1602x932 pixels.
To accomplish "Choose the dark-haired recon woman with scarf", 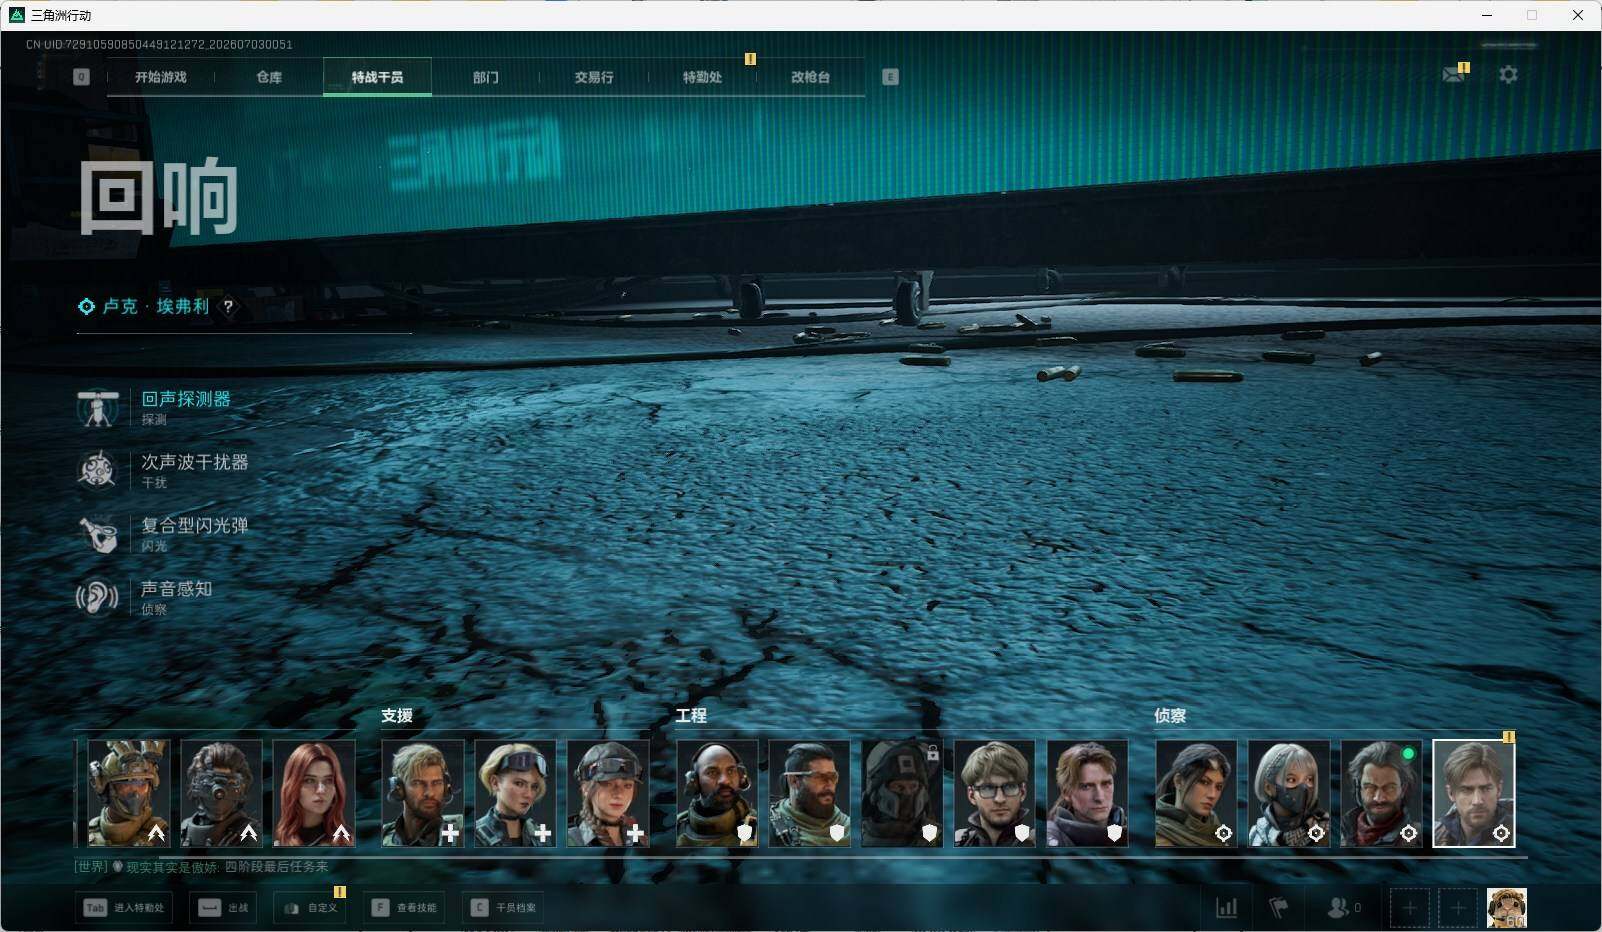I will 1196,794.
